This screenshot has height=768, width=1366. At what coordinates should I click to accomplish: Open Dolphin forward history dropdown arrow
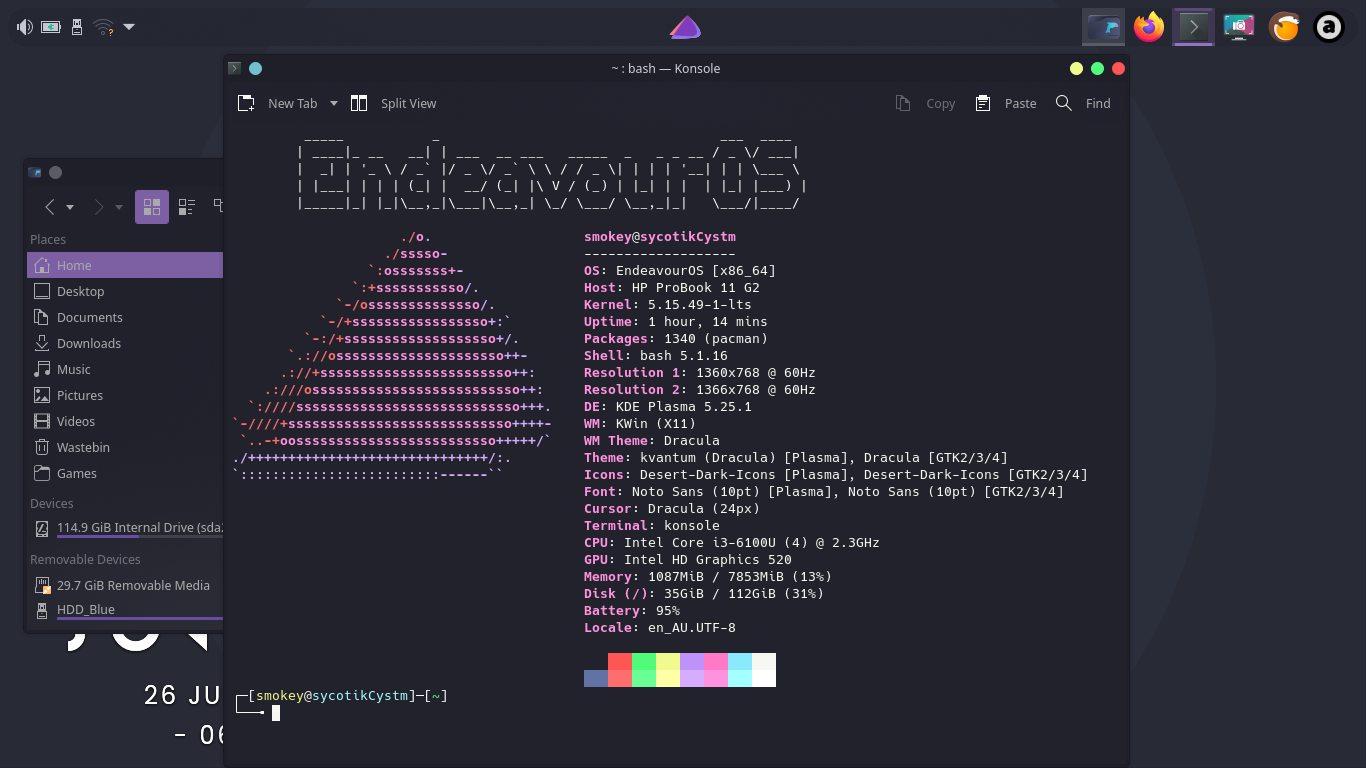pos(119,207)
